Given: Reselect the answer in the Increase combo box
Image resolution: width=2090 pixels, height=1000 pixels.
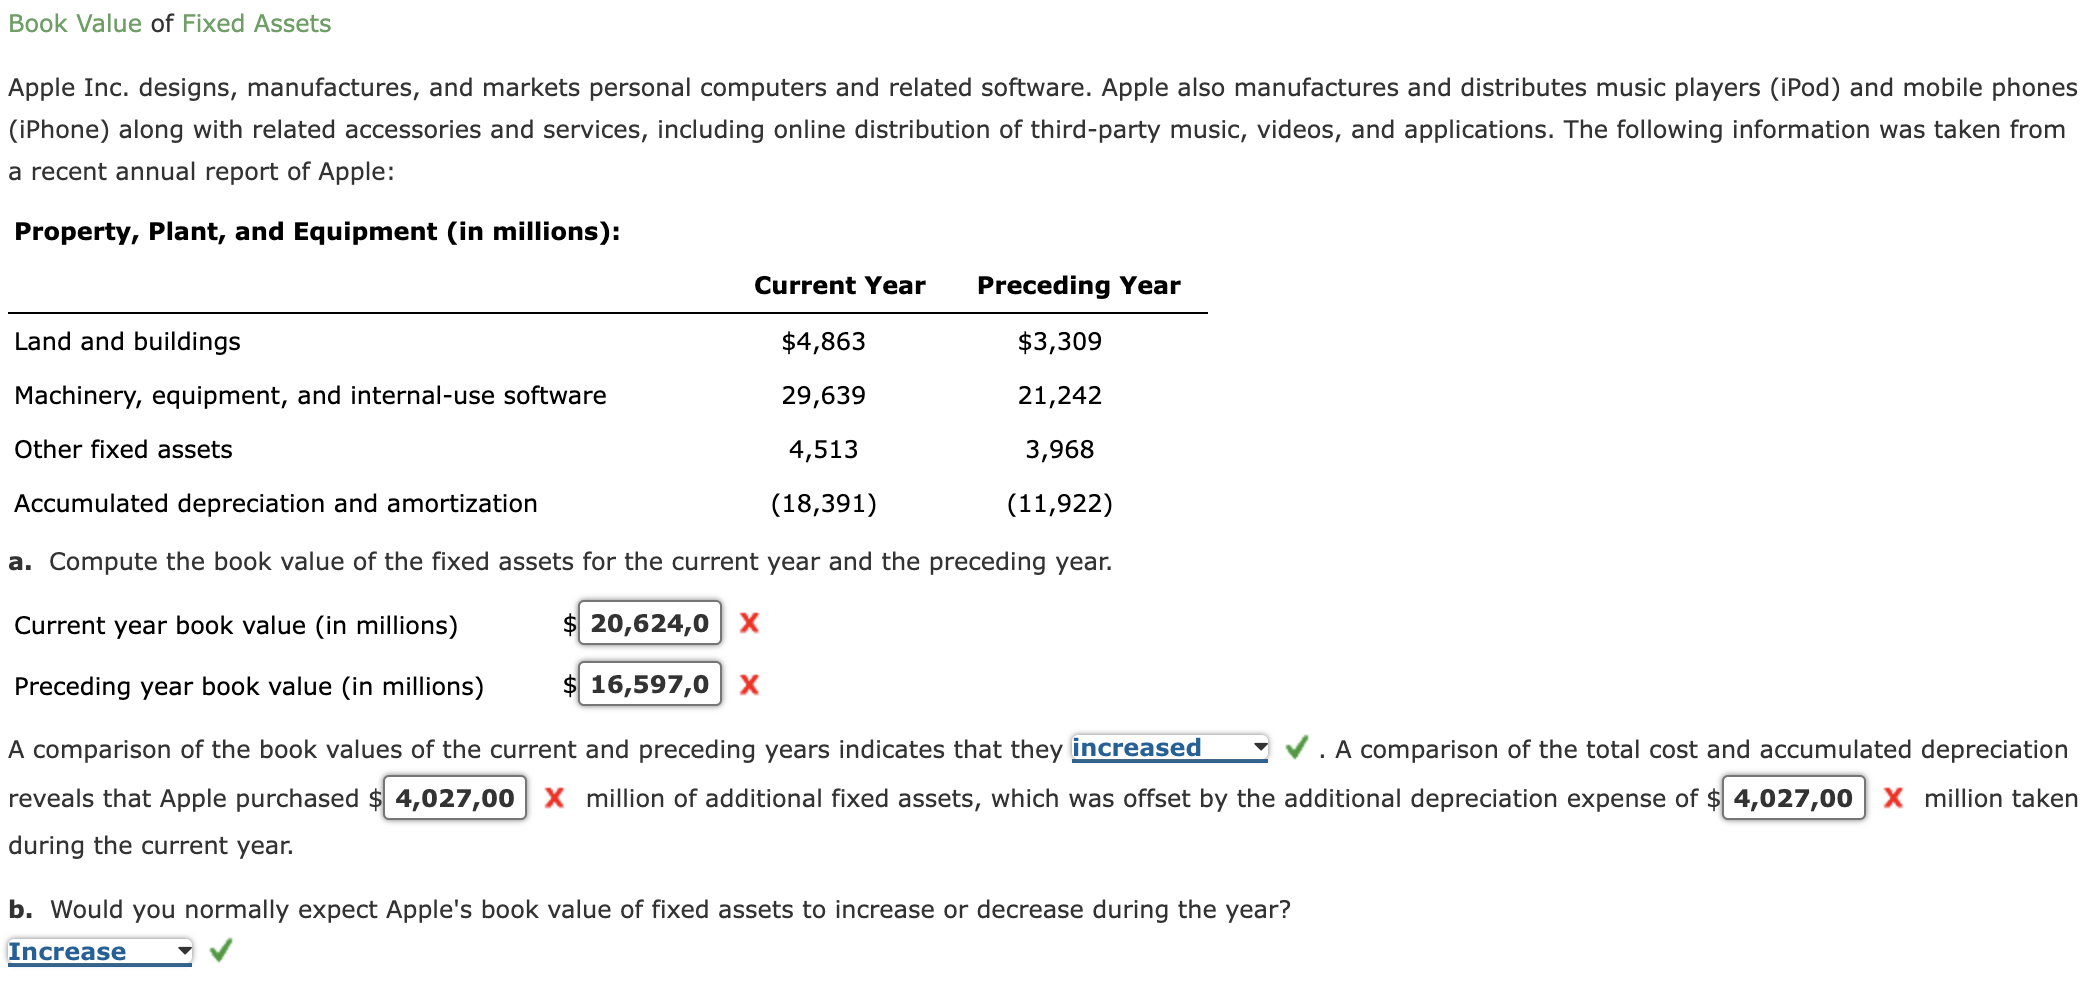Looking at the screenshot, I should (x=100, y=951).
